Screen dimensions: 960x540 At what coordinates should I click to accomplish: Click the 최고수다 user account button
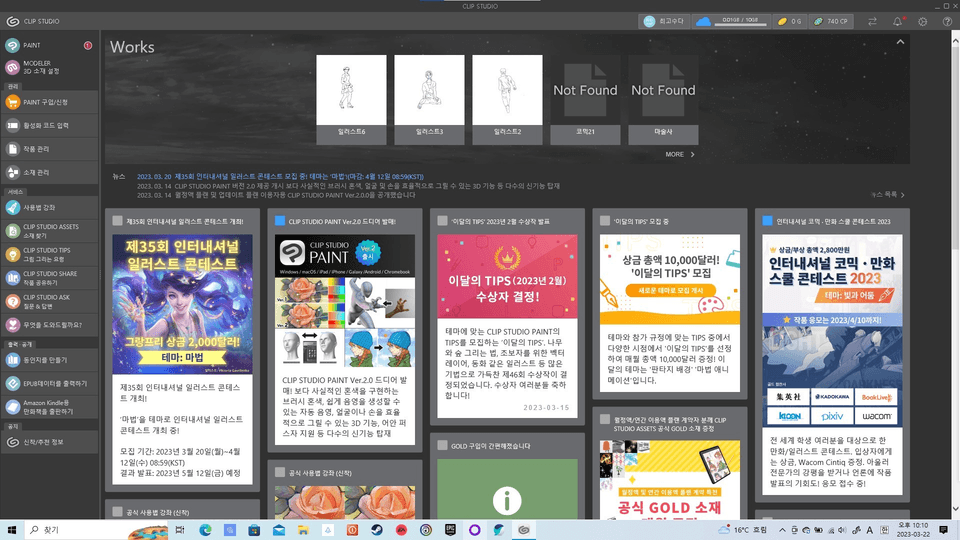pos(664,21)
